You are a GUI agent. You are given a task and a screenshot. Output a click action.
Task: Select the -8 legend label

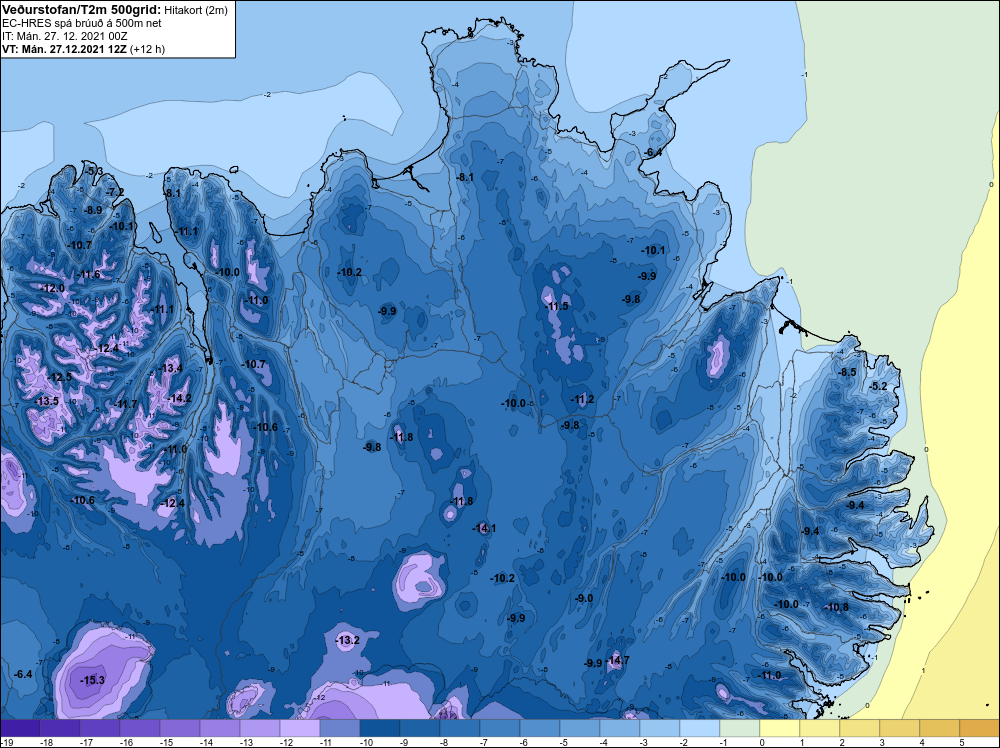[x=445, y=742]
